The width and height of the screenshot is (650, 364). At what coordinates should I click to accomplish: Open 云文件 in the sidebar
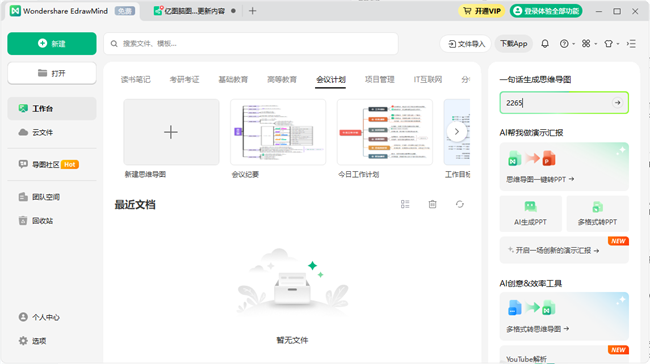pyautogui.click(x=52, y=132)
